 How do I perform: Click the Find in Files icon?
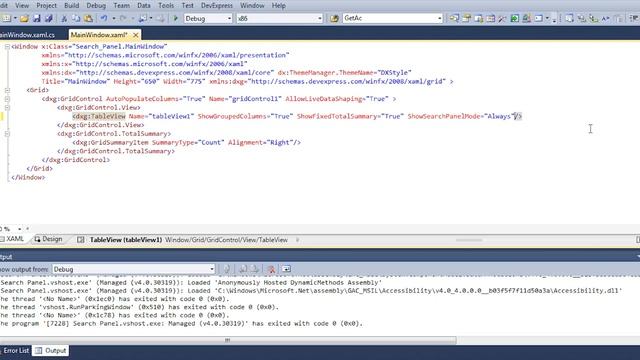coord(334,18)
